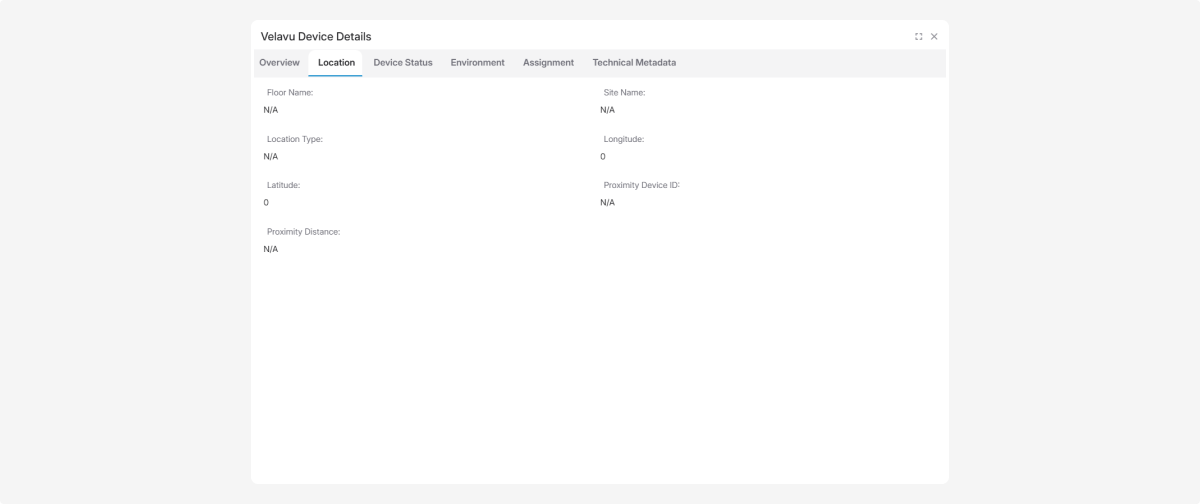View the Technical Metadata tab
This screenshot has height=504, width=1200.
(x=634, y=63)
